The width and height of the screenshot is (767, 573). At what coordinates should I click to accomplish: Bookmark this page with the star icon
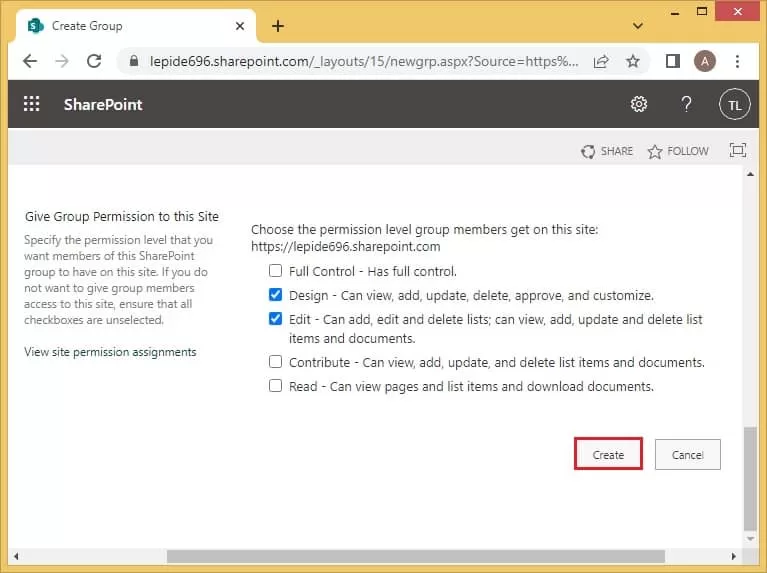pos(633,61)
